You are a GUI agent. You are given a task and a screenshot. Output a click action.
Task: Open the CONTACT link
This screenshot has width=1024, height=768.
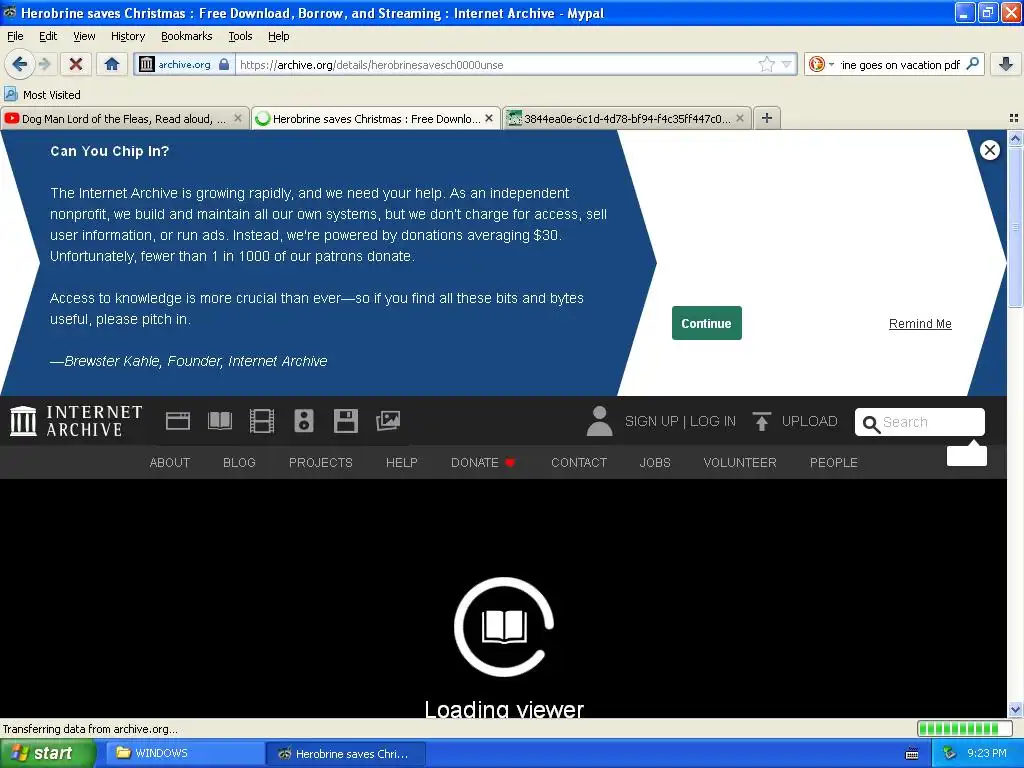pyautogui.click(x=579, y=462)
